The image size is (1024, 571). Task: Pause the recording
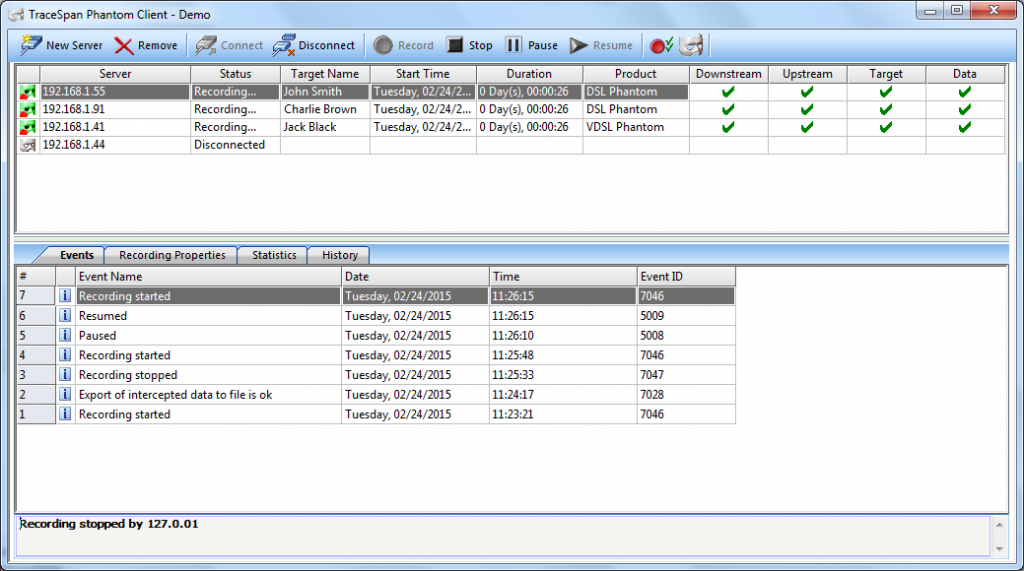point(531,45)
